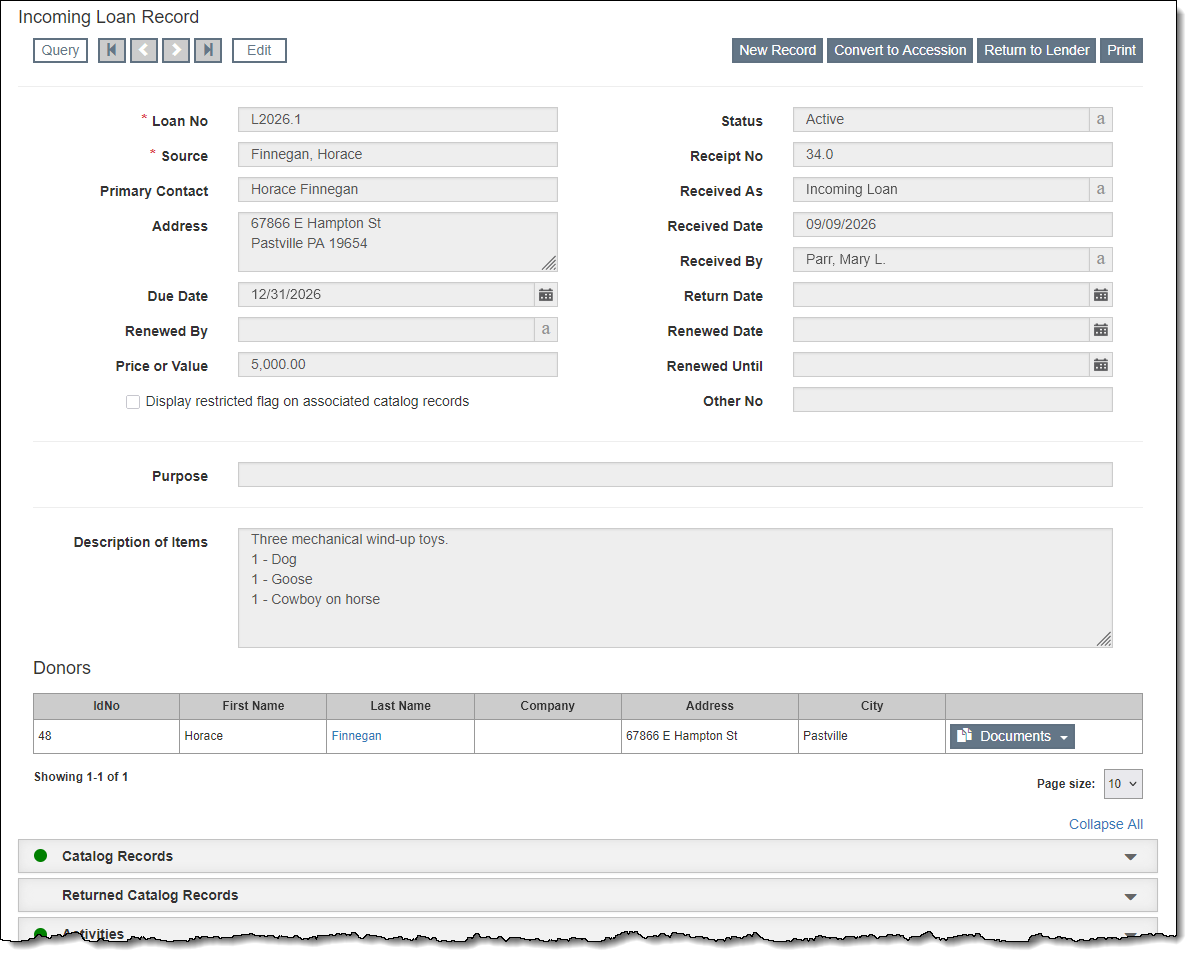Click the Source field
Screen dimensions: 1192x957
[x=398, y=154]
